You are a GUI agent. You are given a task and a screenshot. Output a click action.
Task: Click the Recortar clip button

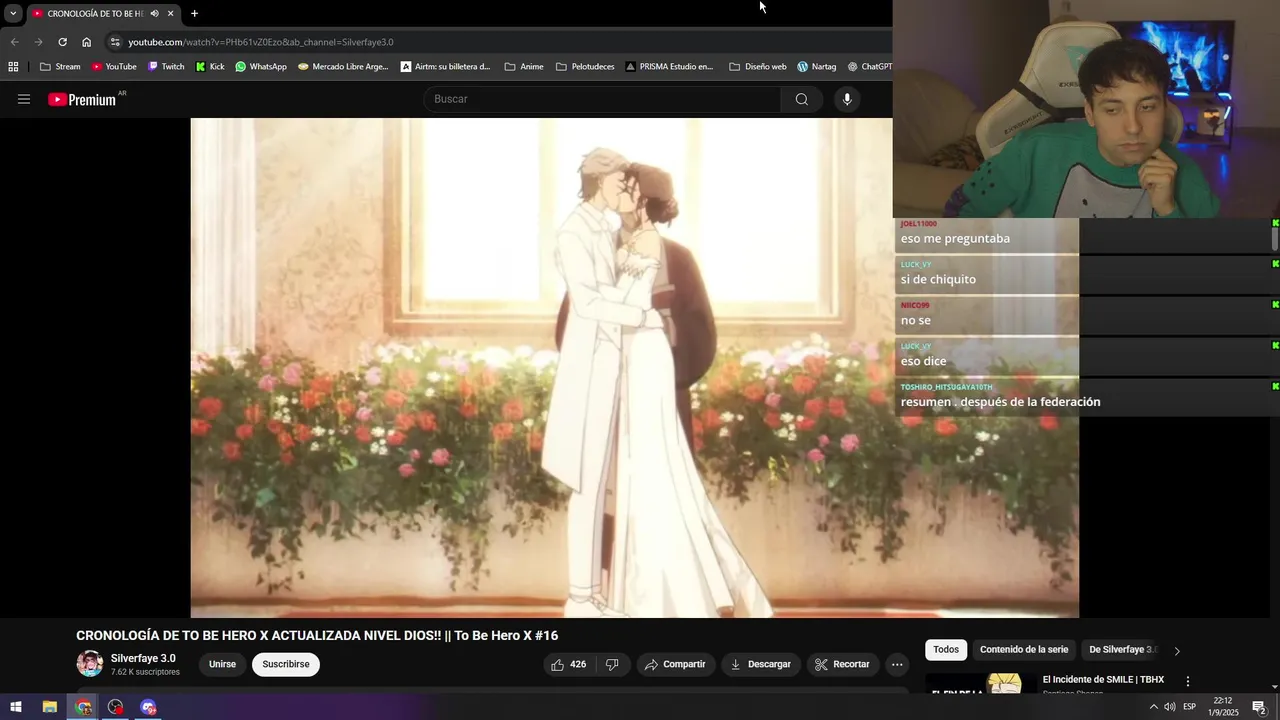pos(842,664)
